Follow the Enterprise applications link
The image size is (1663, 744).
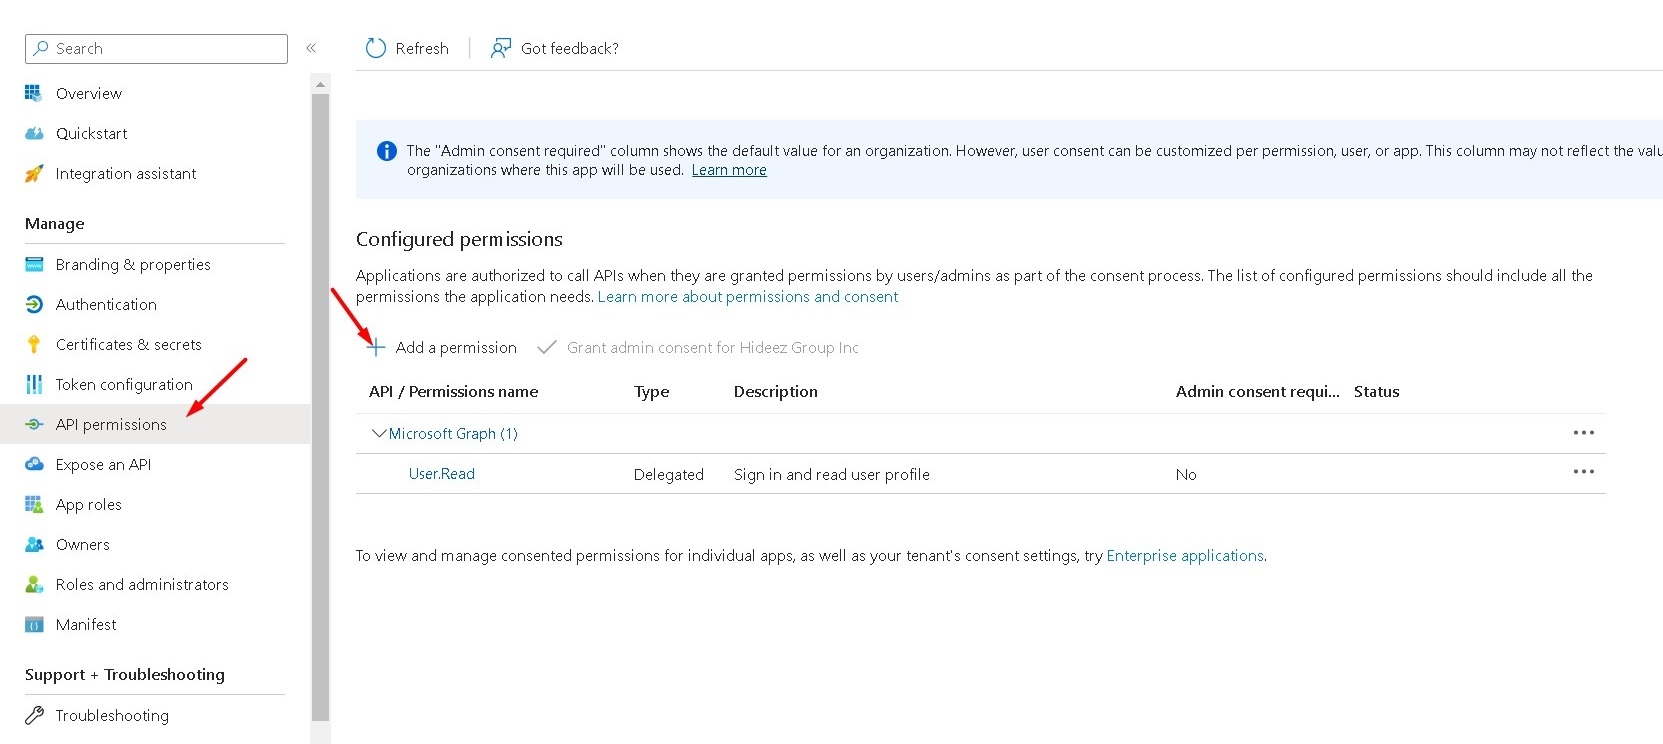pyautogui.click(x=1185, y=555)
